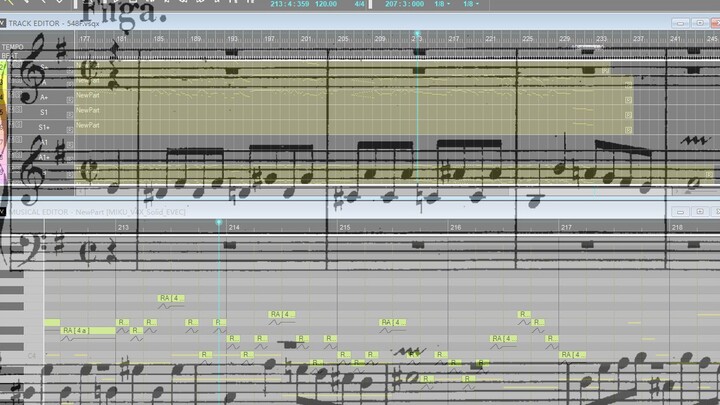Select the RA note at start of measure 217

572,355
